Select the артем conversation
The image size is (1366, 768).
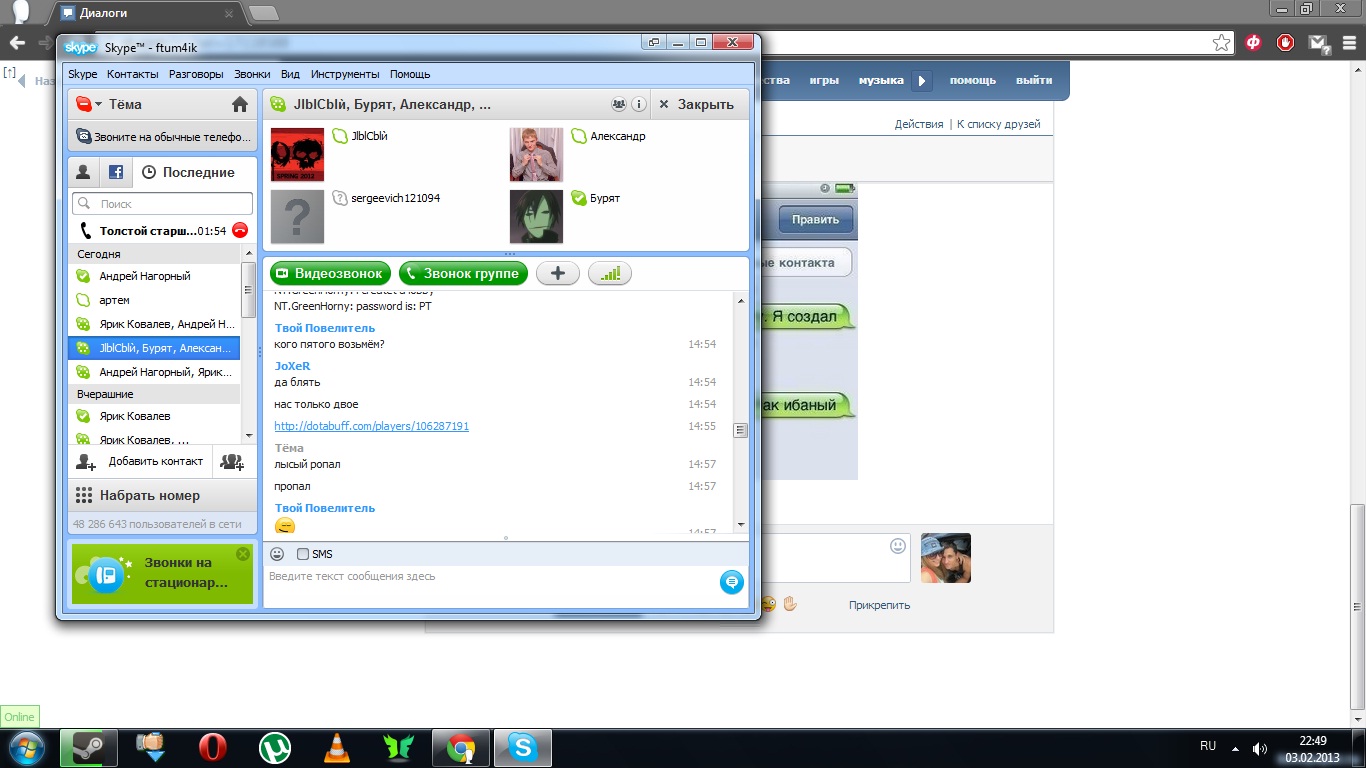pos(154,300)
